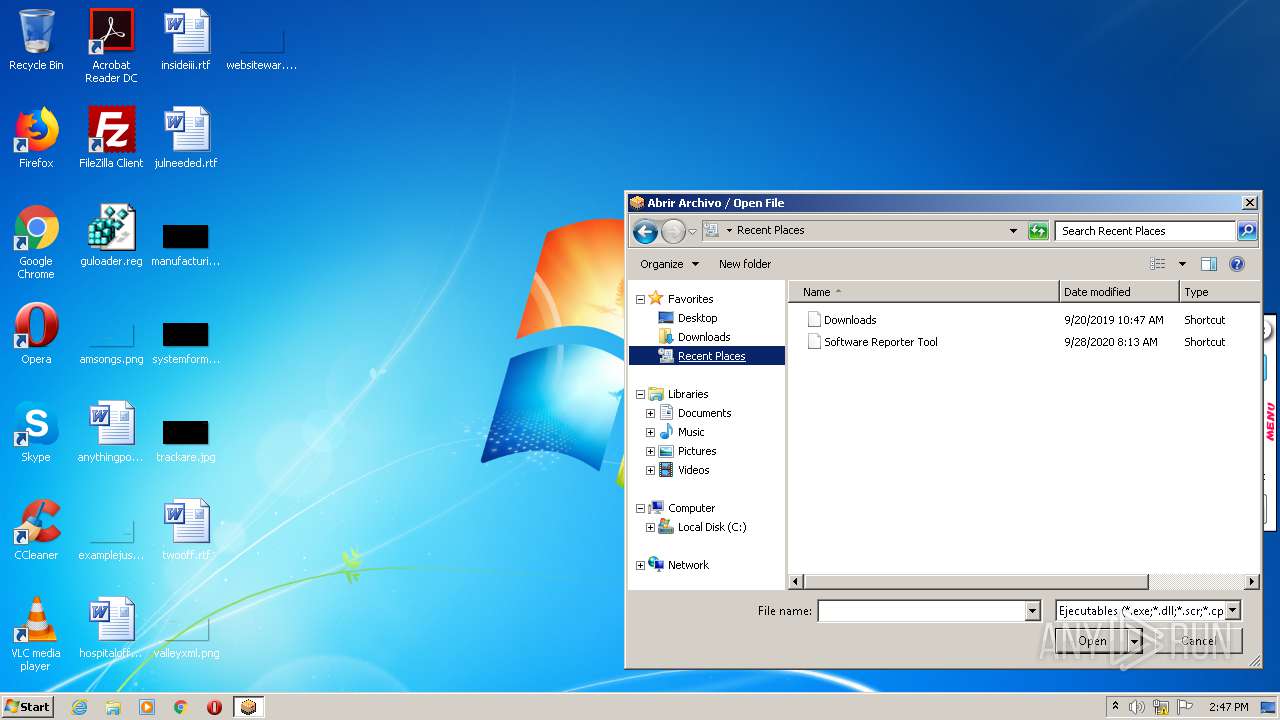Select the insideiii.rtf file icon
The height and width of the screenshot is (720, 1280).
[186, 40]
